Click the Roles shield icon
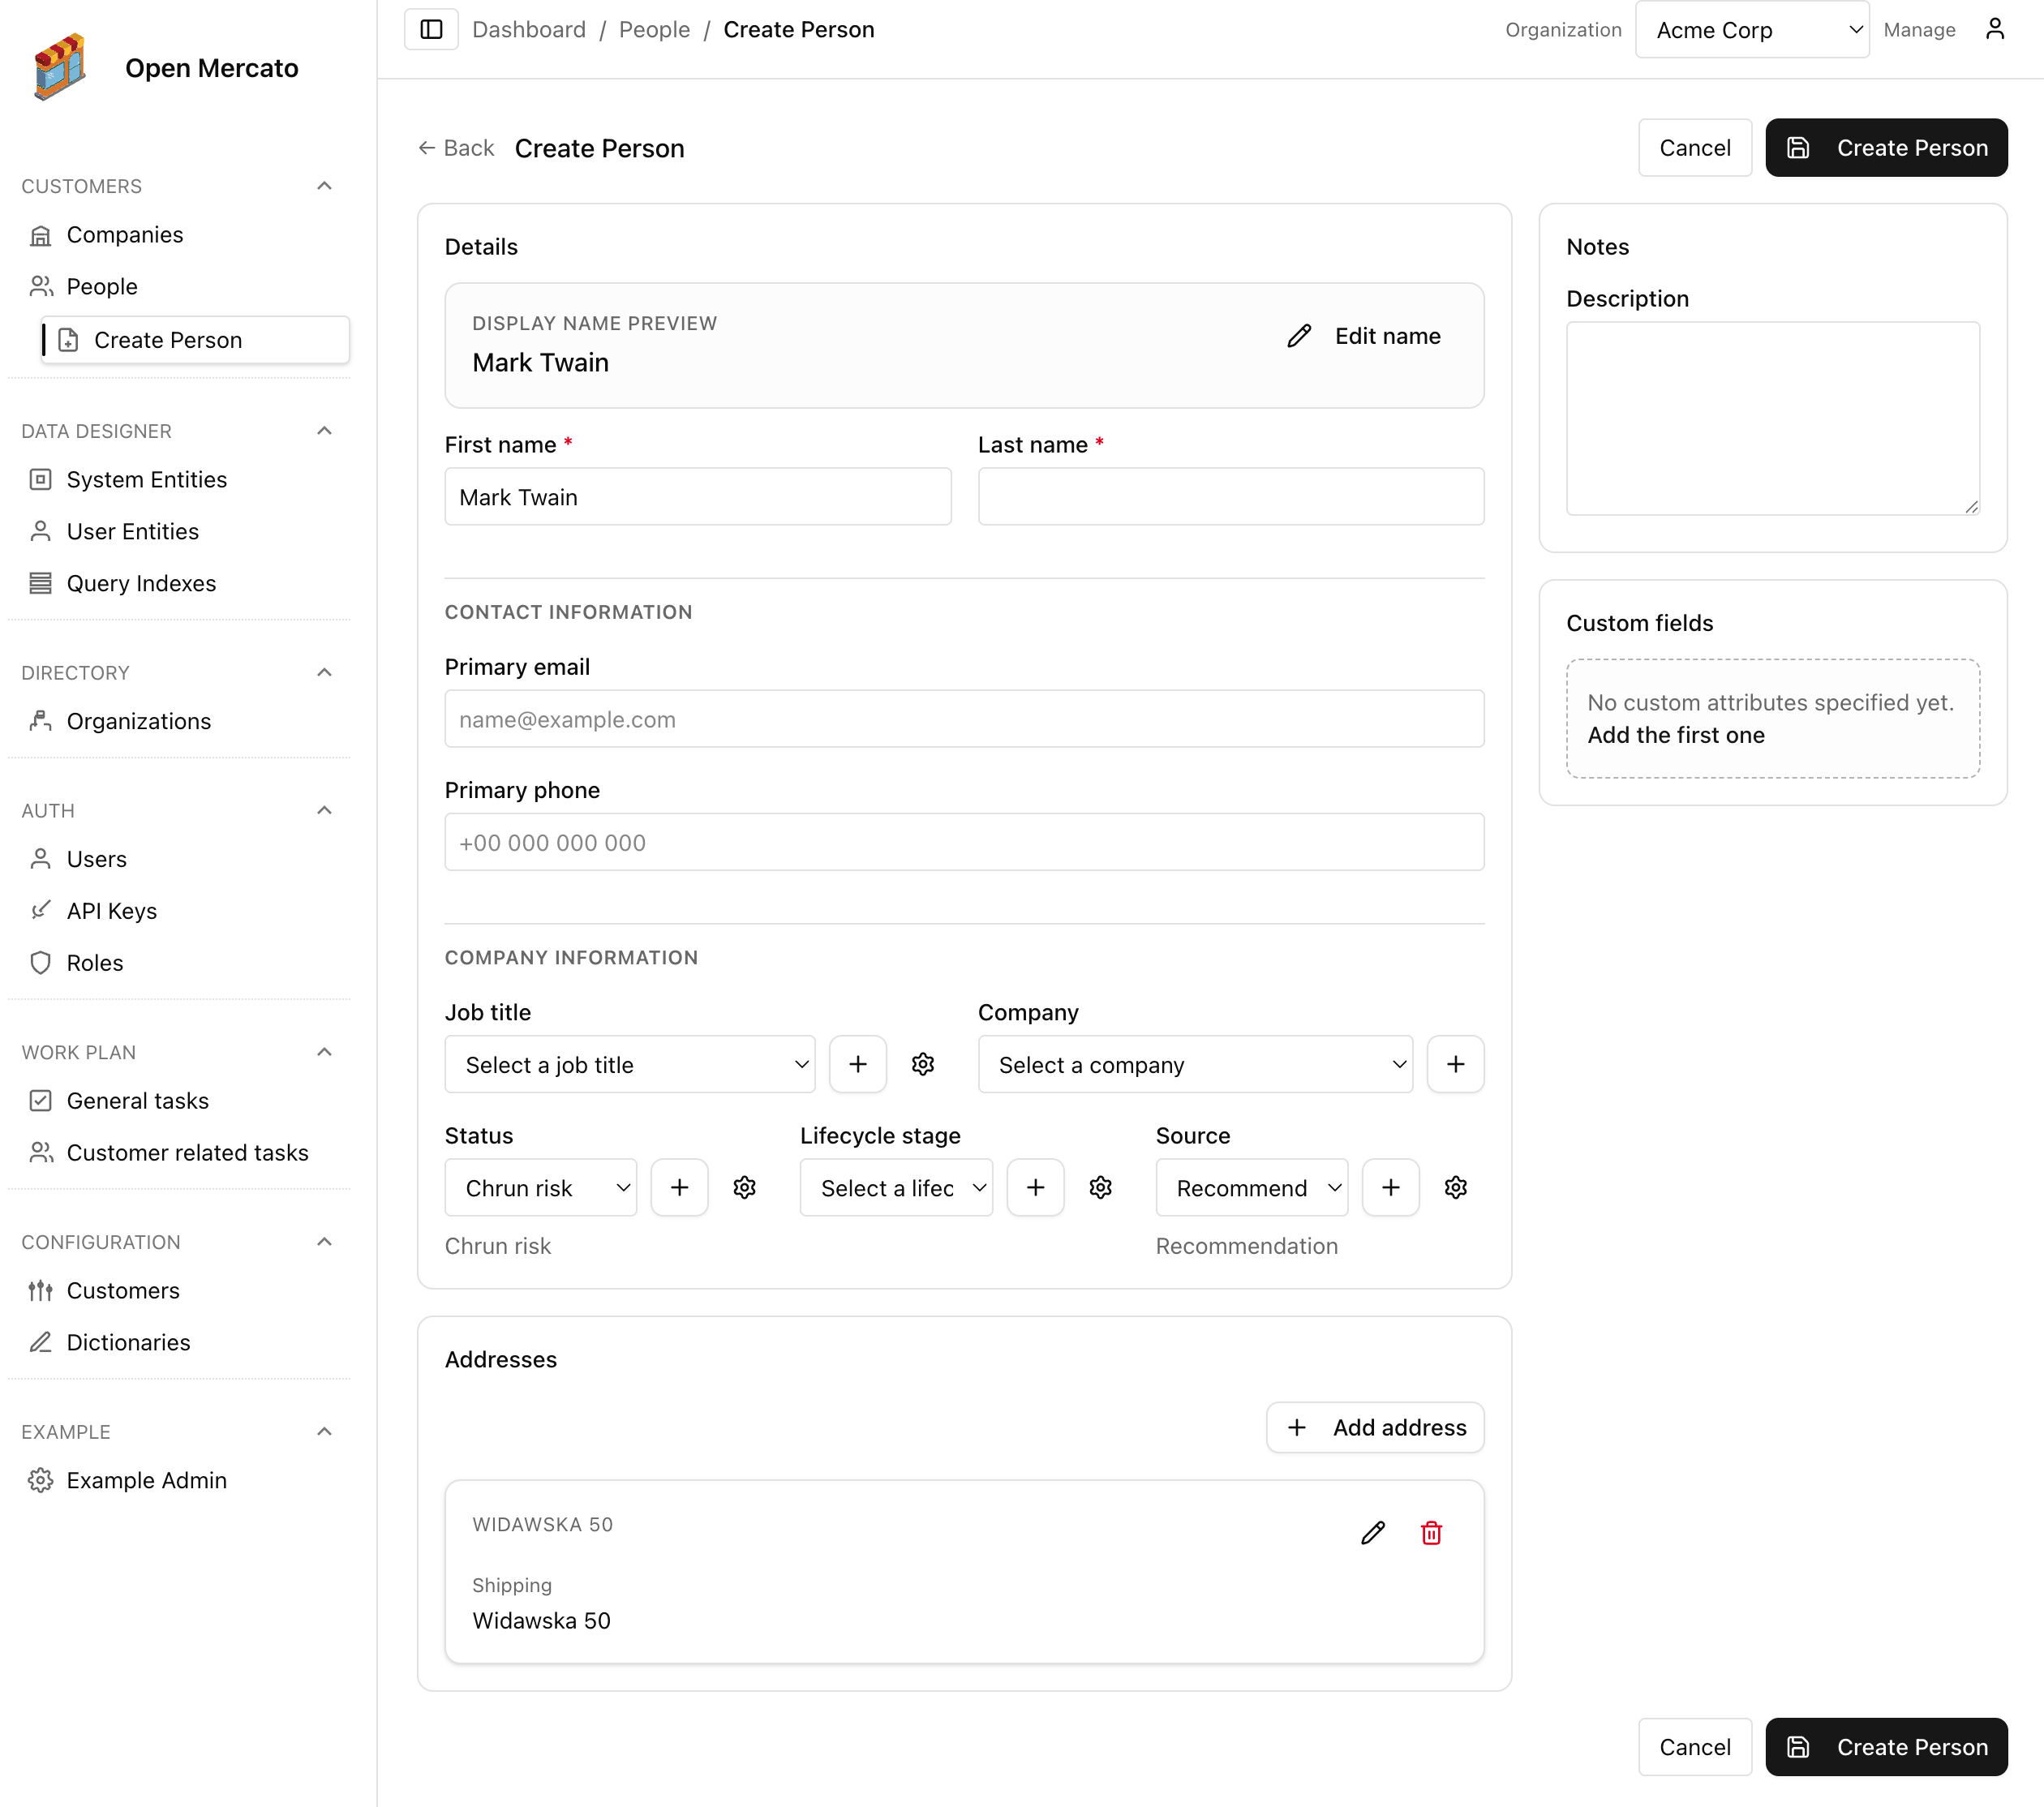The image size is (2044, 1807). [41, 962]
